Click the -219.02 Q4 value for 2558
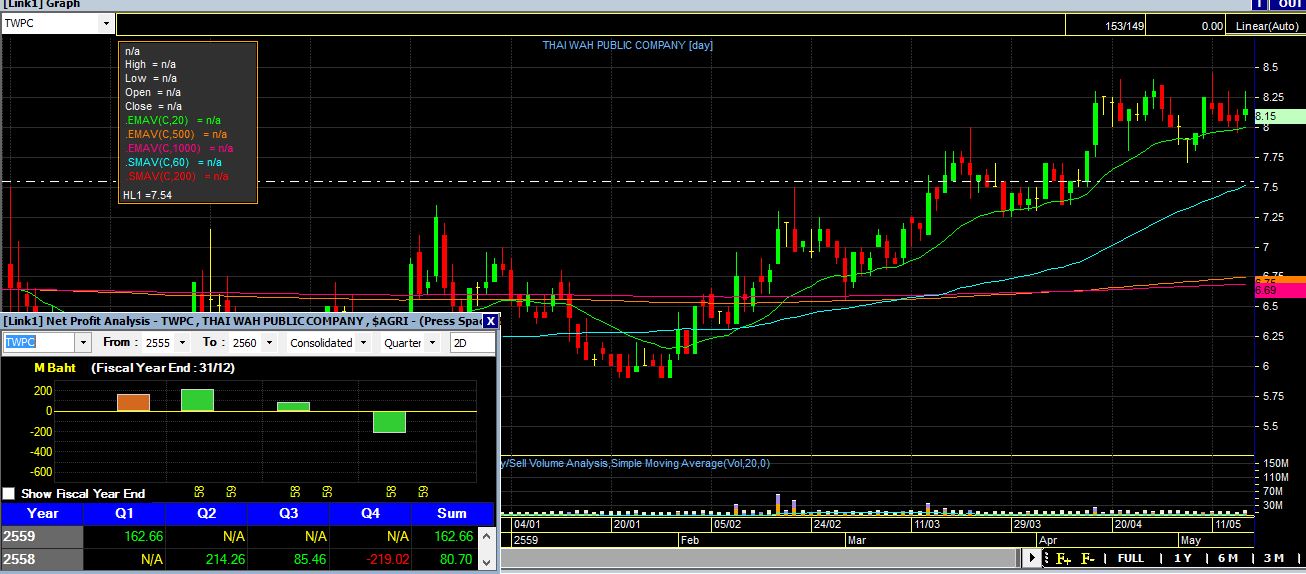Screen dimensions: 1306x574 [387, 559]
